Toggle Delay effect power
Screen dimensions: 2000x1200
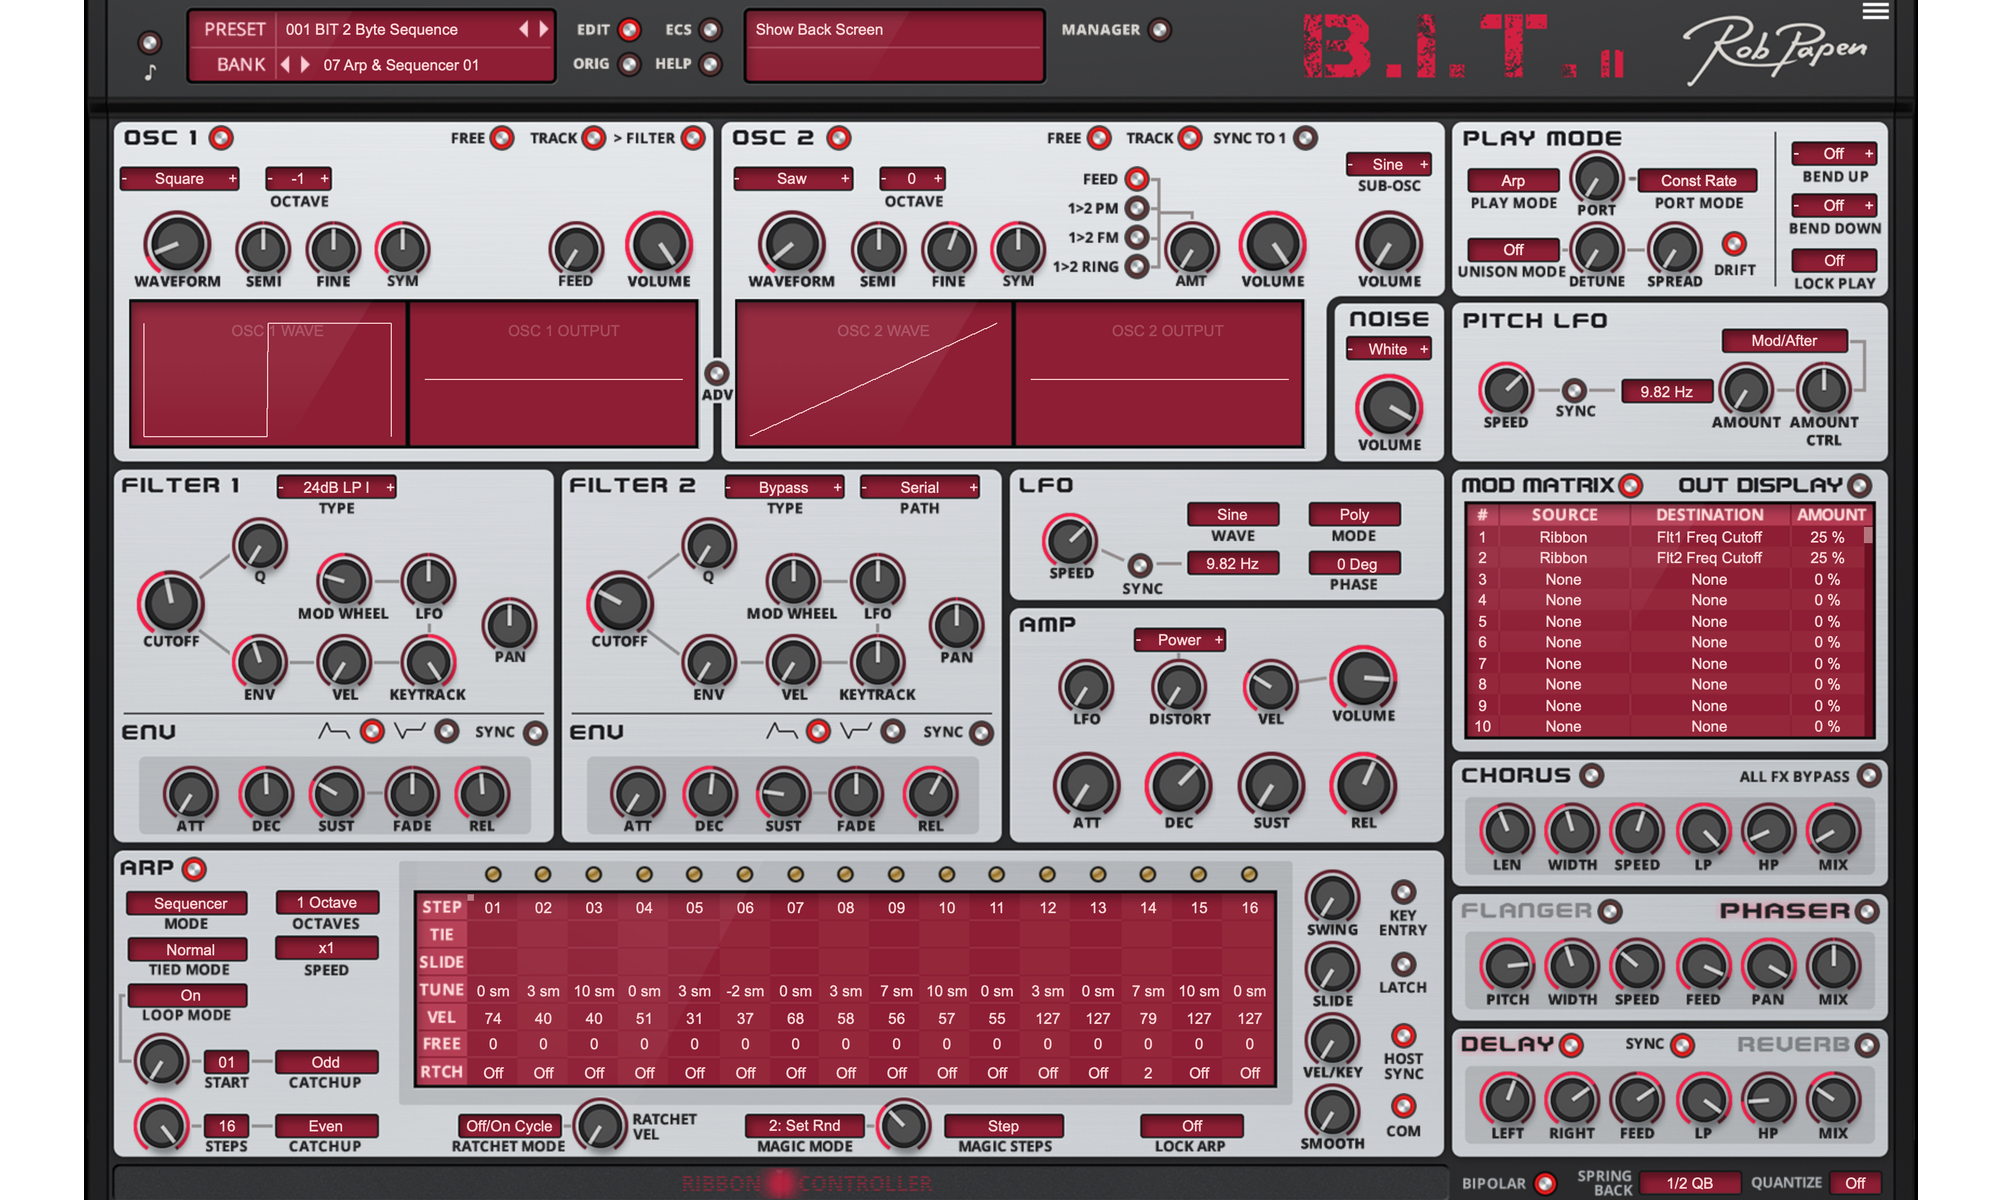click(1571, 1045)
